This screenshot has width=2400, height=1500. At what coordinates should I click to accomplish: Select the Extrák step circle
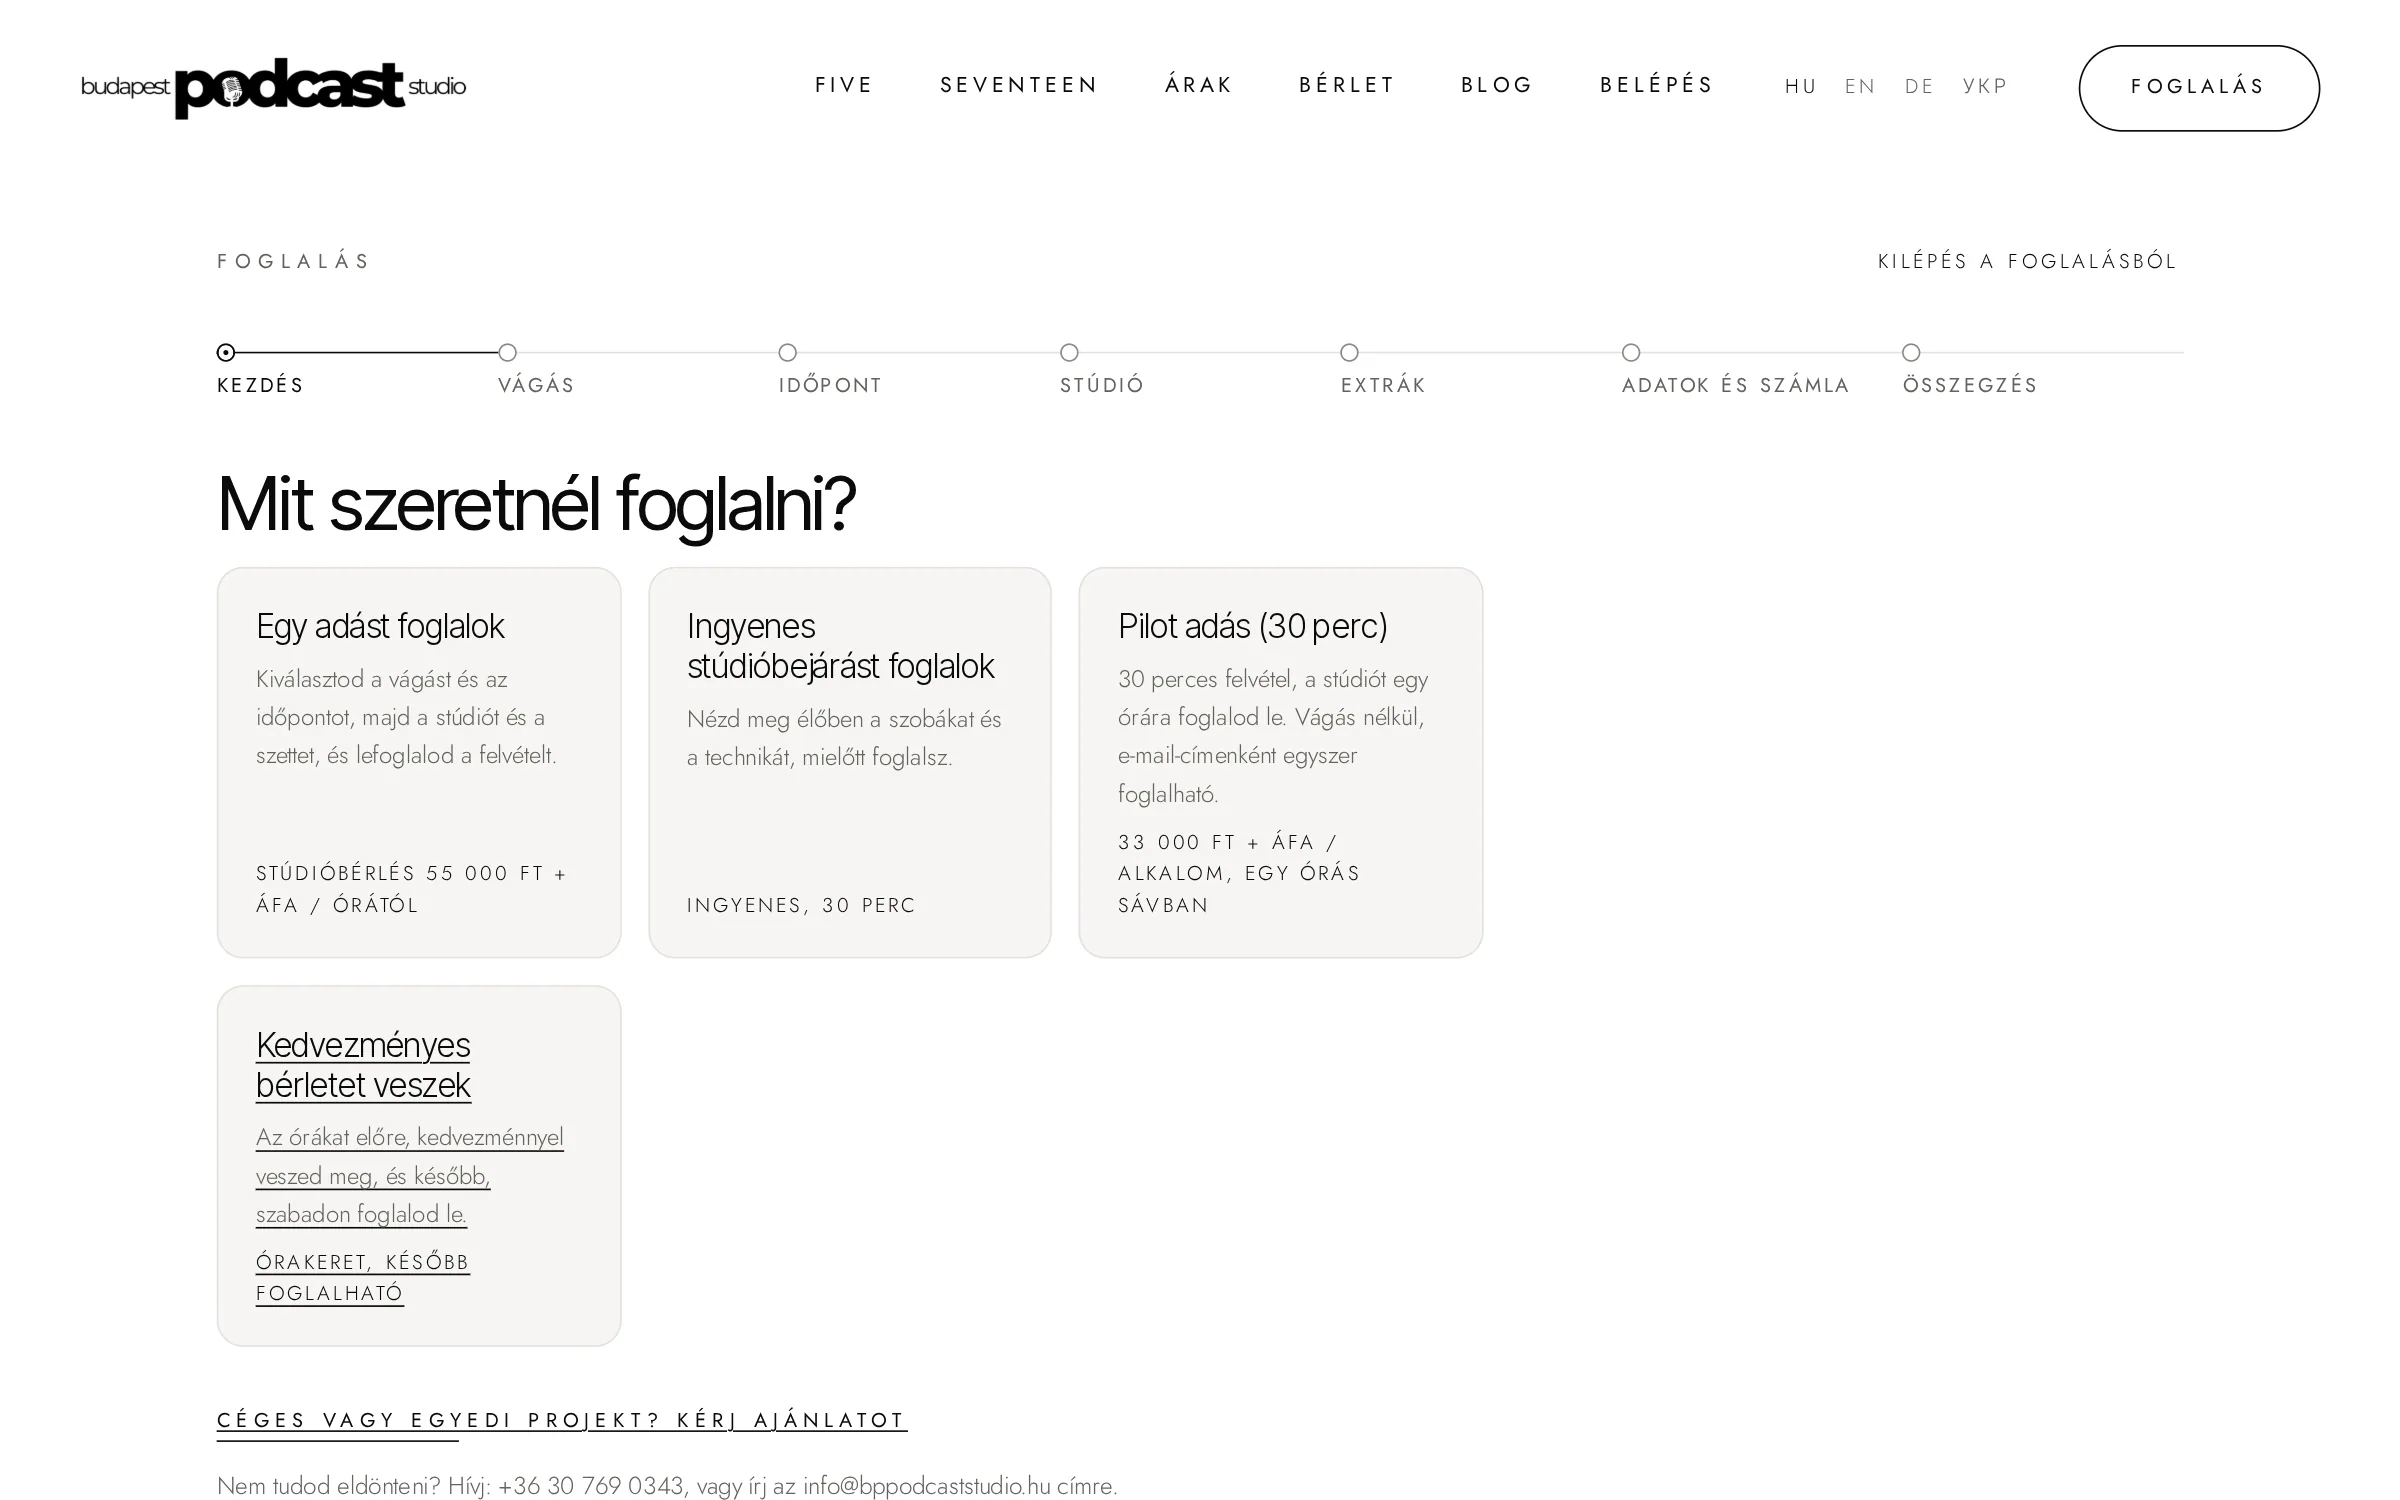pyautogui.click(x=1350, y=352)
